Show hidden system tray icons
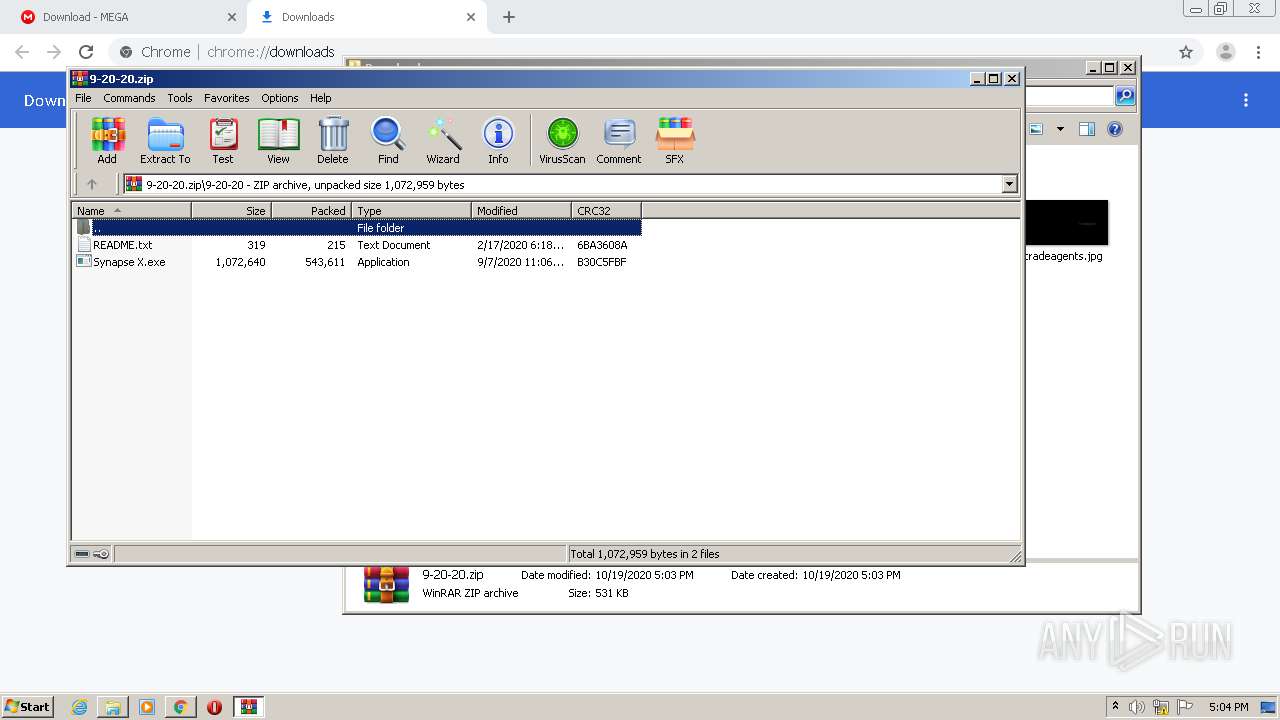This screenshot has width=1280, height=720. tap(1116, 707)
